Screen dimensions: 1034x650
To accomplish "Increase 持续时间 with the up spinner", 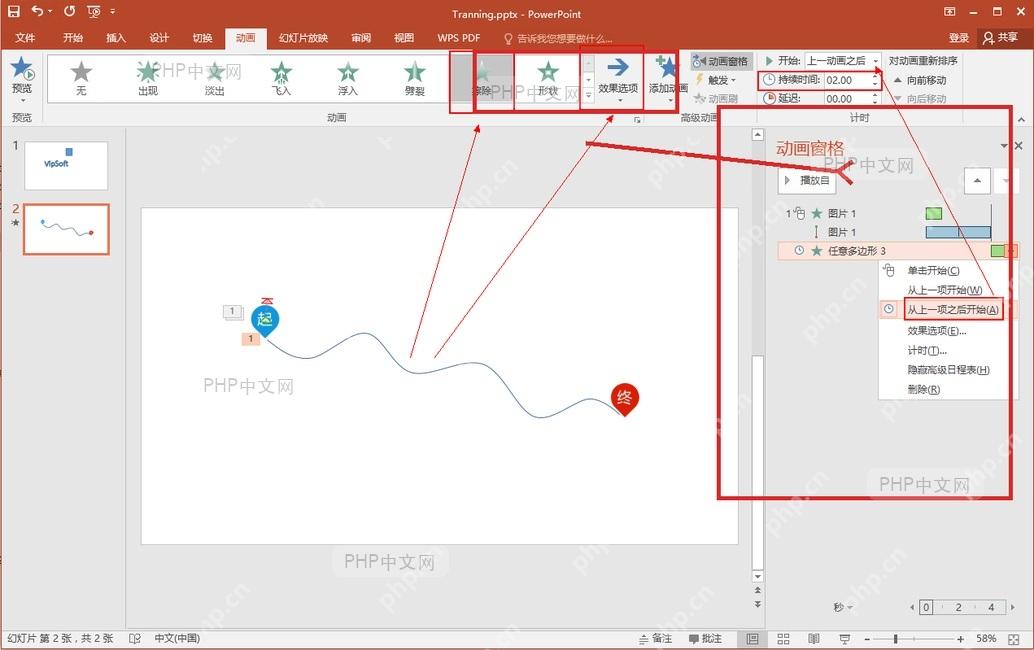I will [875, 76].
